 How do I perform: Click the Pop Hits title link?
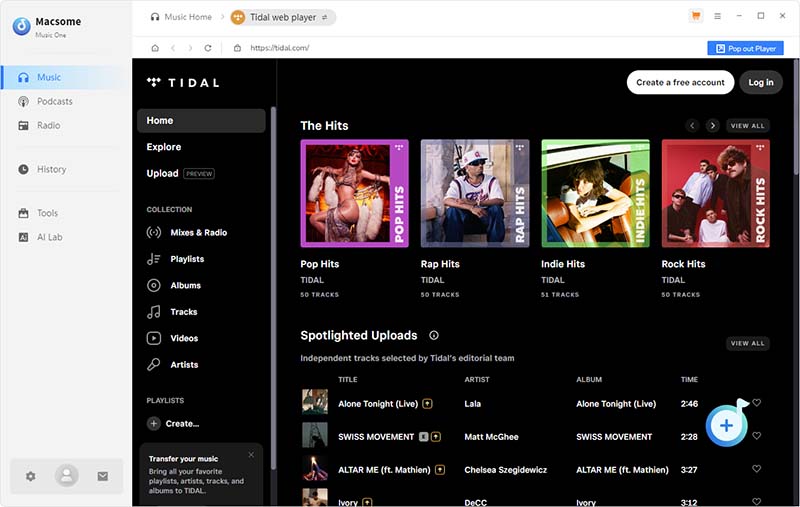pyautogui.click(x=319, y=264)
